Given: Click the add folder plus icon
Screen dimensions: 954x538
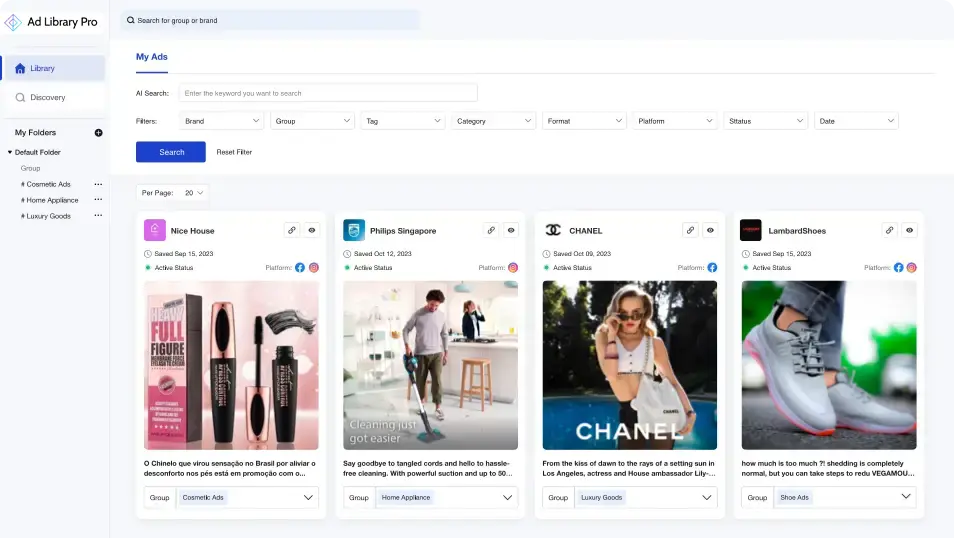Looking at the screenshot, I should 98,132.
